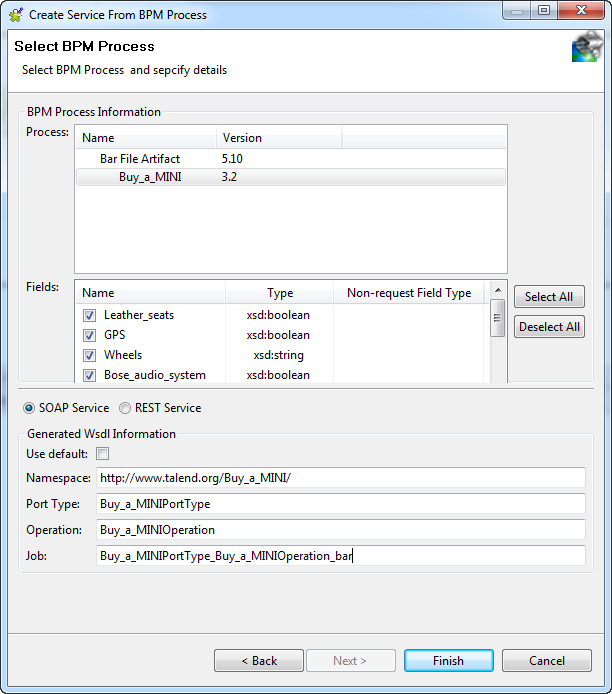Click inside the Job input field
The width and height of the screenshot is (612, 694).
pyautogui.click(x=341, y=555)
